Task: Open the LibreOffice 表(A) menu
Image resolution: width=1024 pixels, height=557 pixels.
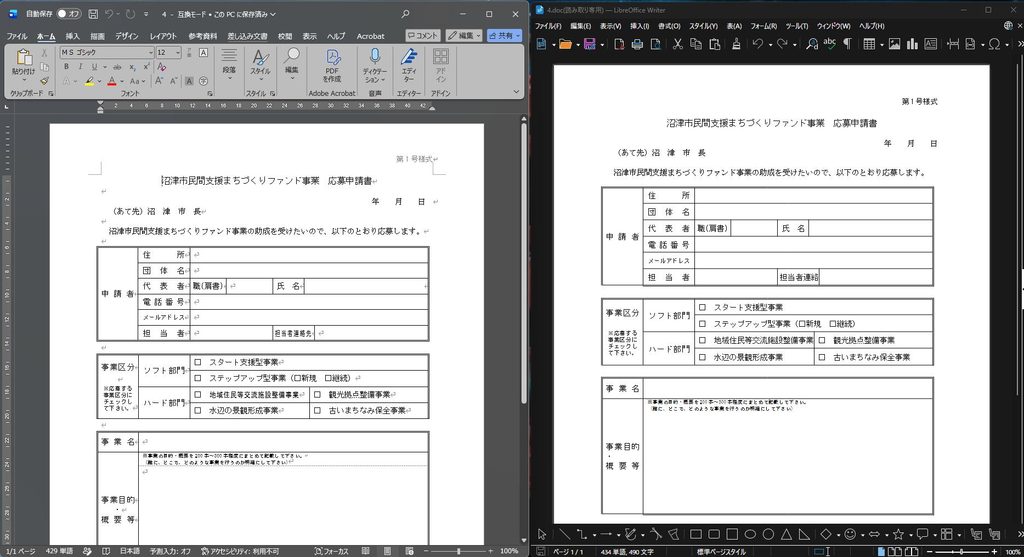Action: (x=734, y=26)
